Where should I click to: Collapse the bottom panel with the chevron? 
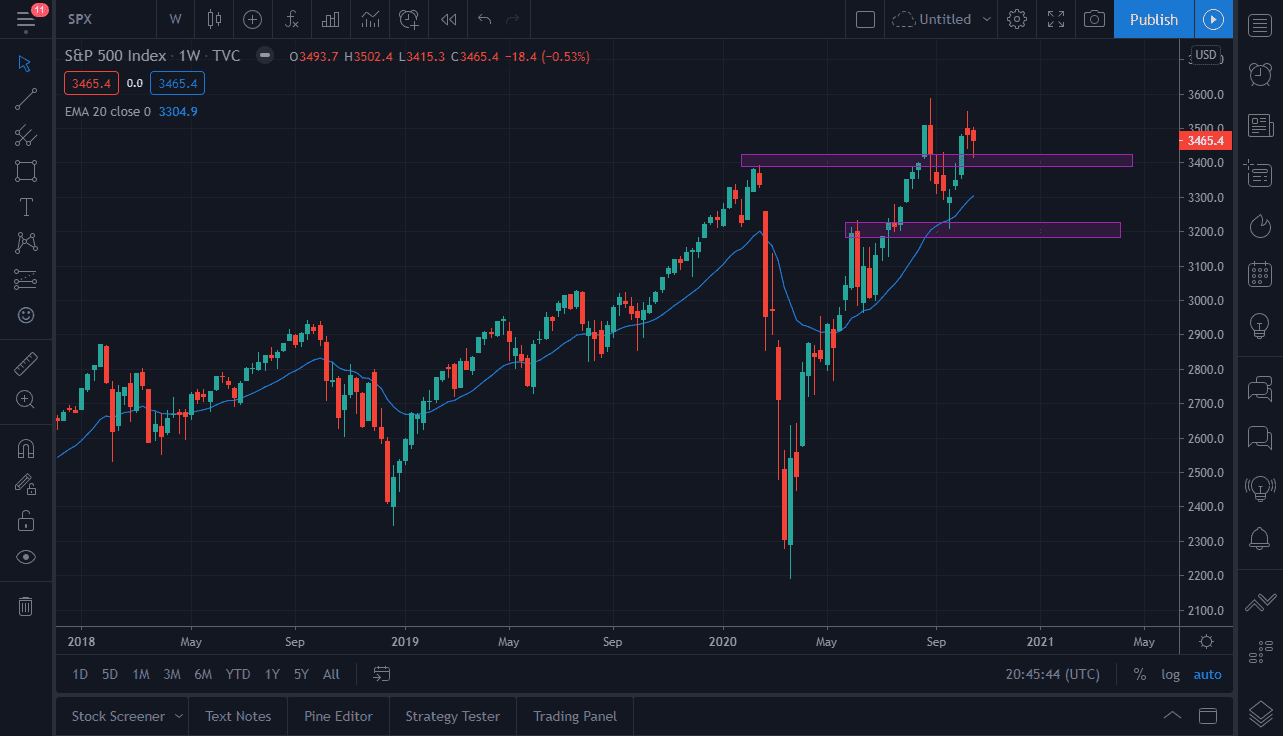coord(1171,716)
